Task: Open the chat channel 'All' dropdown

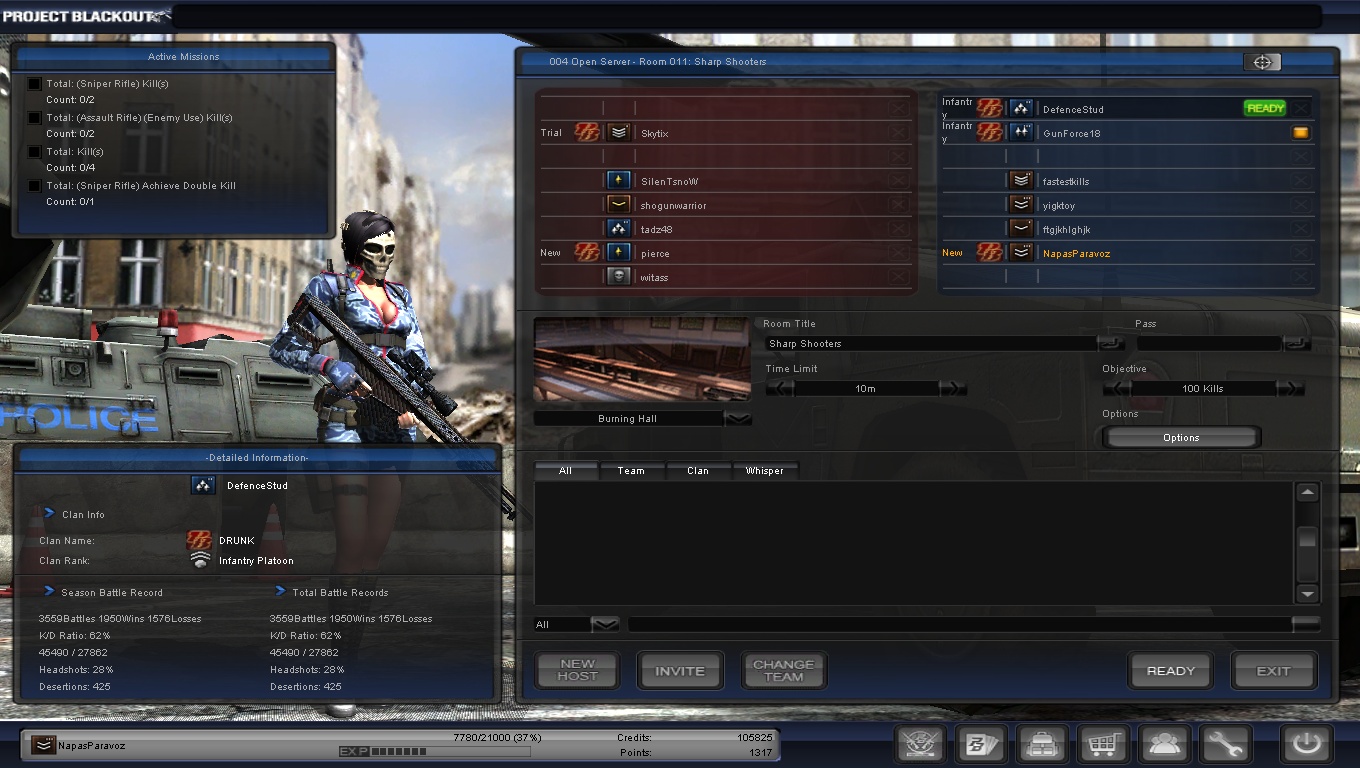Action: (x=604, y=625)
